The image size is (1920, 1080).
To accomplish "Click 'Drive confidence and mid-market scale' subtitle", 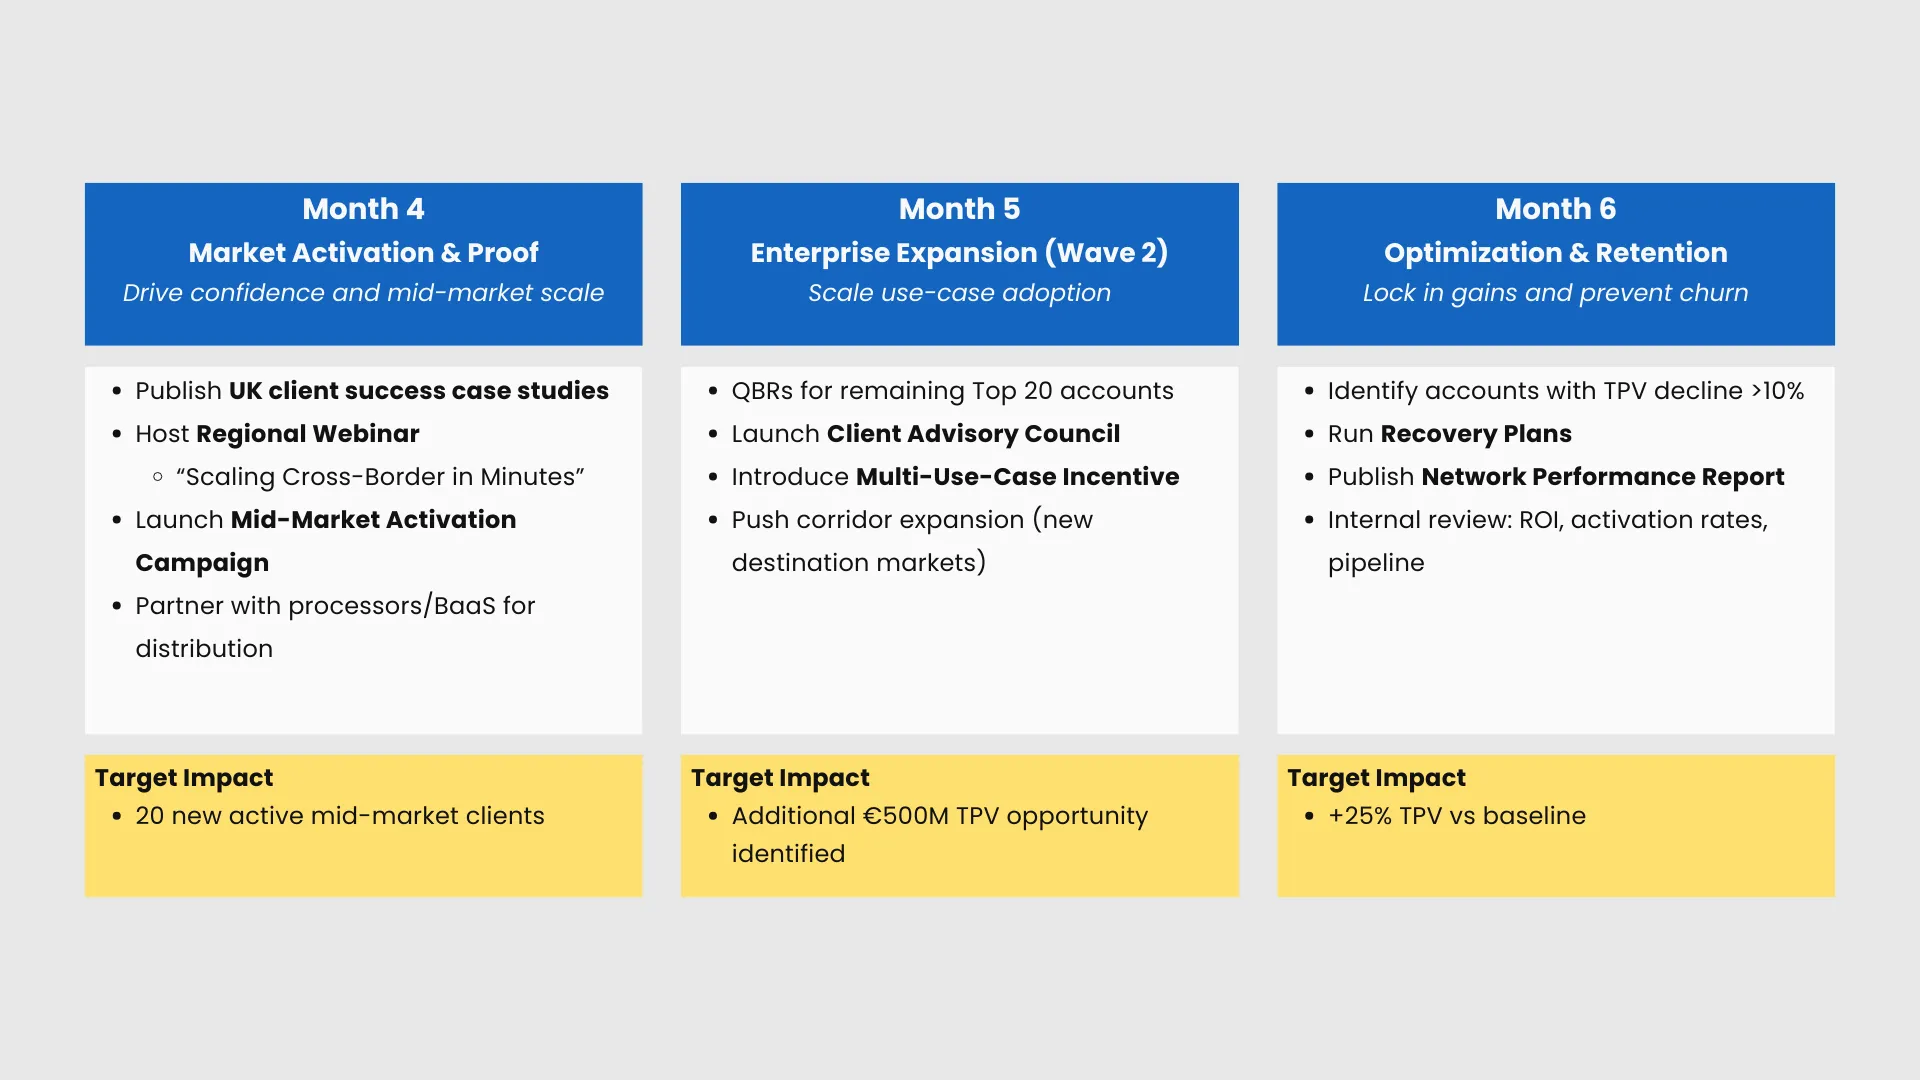I will [363, 293].
